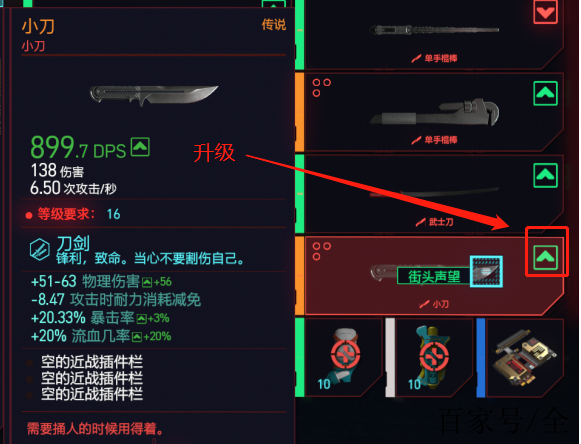Click the knife image in tooltip panel
This screenshot has height=444, width=581.
154,95
